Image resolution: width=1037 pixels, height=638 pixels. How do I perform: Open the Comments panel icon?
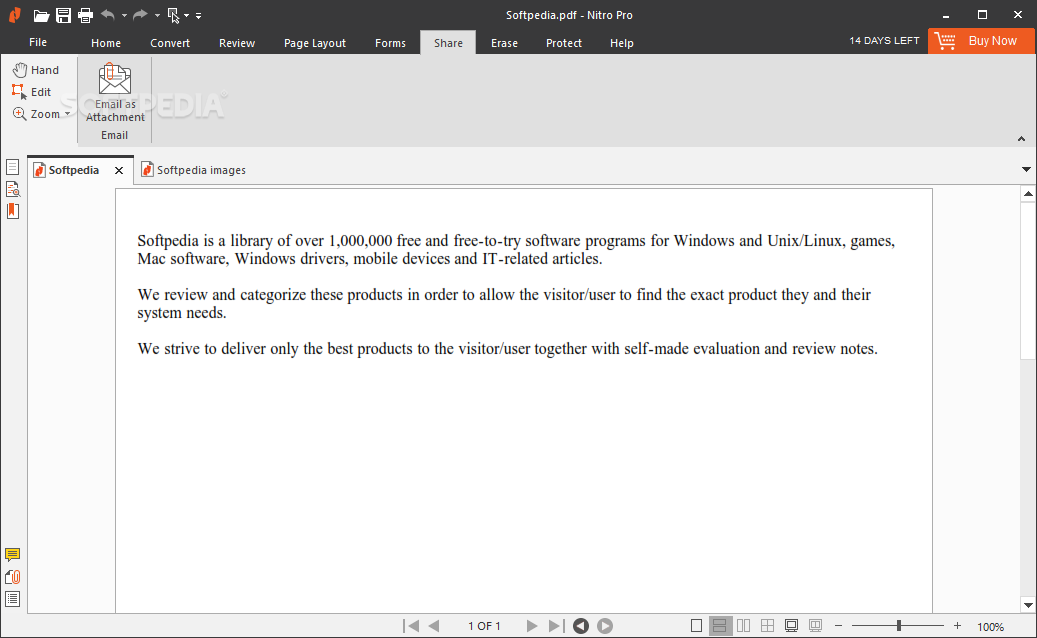pos(12,555)
